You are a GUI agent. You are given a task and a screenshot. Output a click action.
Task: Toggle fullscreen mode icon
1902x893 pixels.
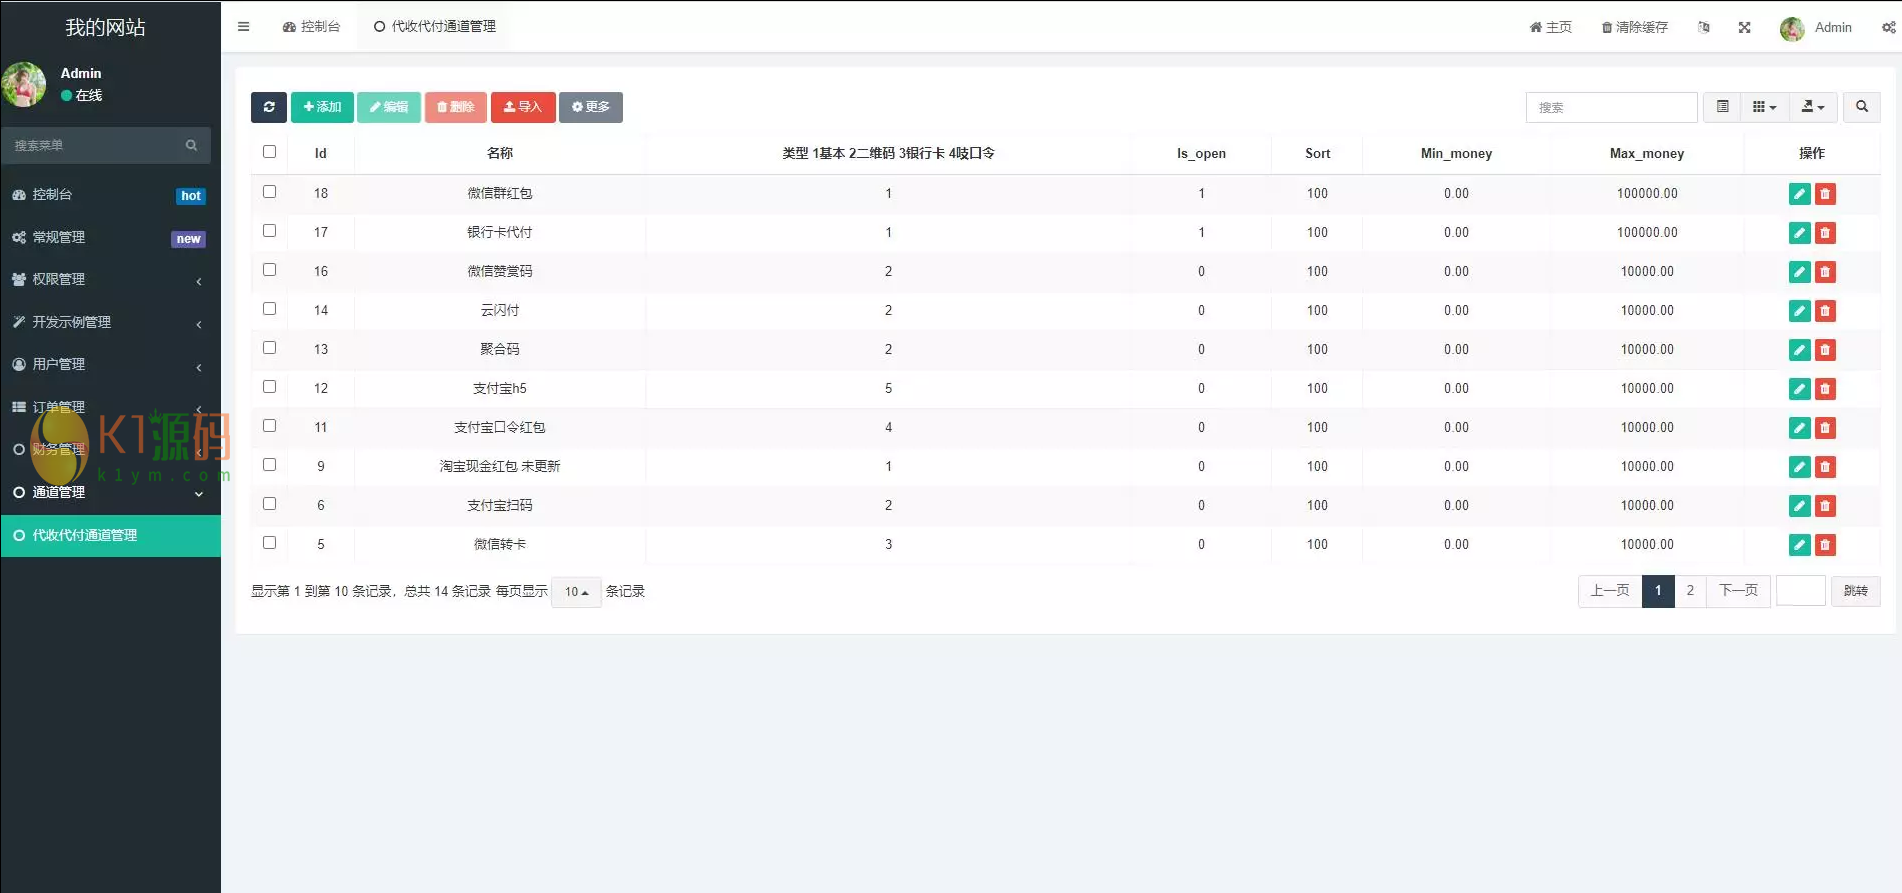[x=1744, y=27]
